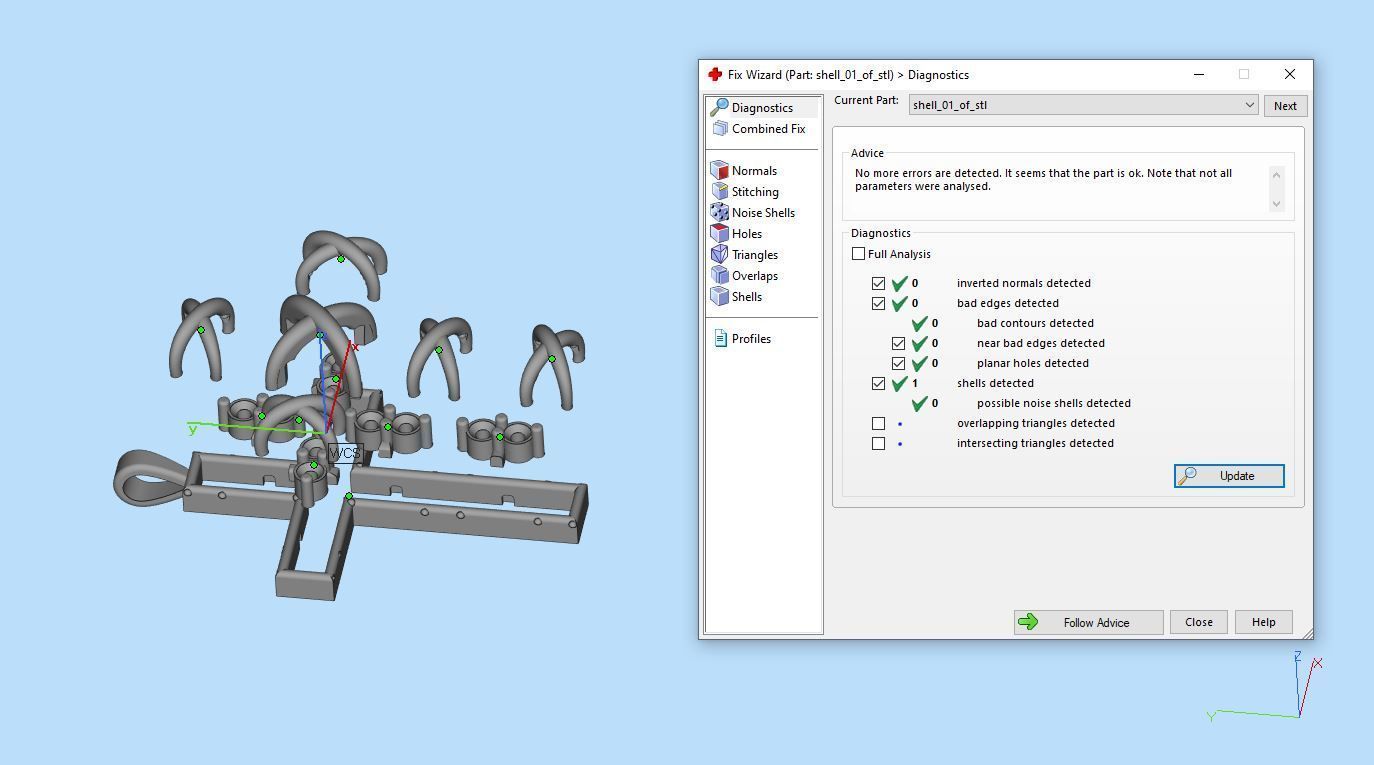
Task: Click the Shells icon in the sidebar
Action: coord(719,296)
